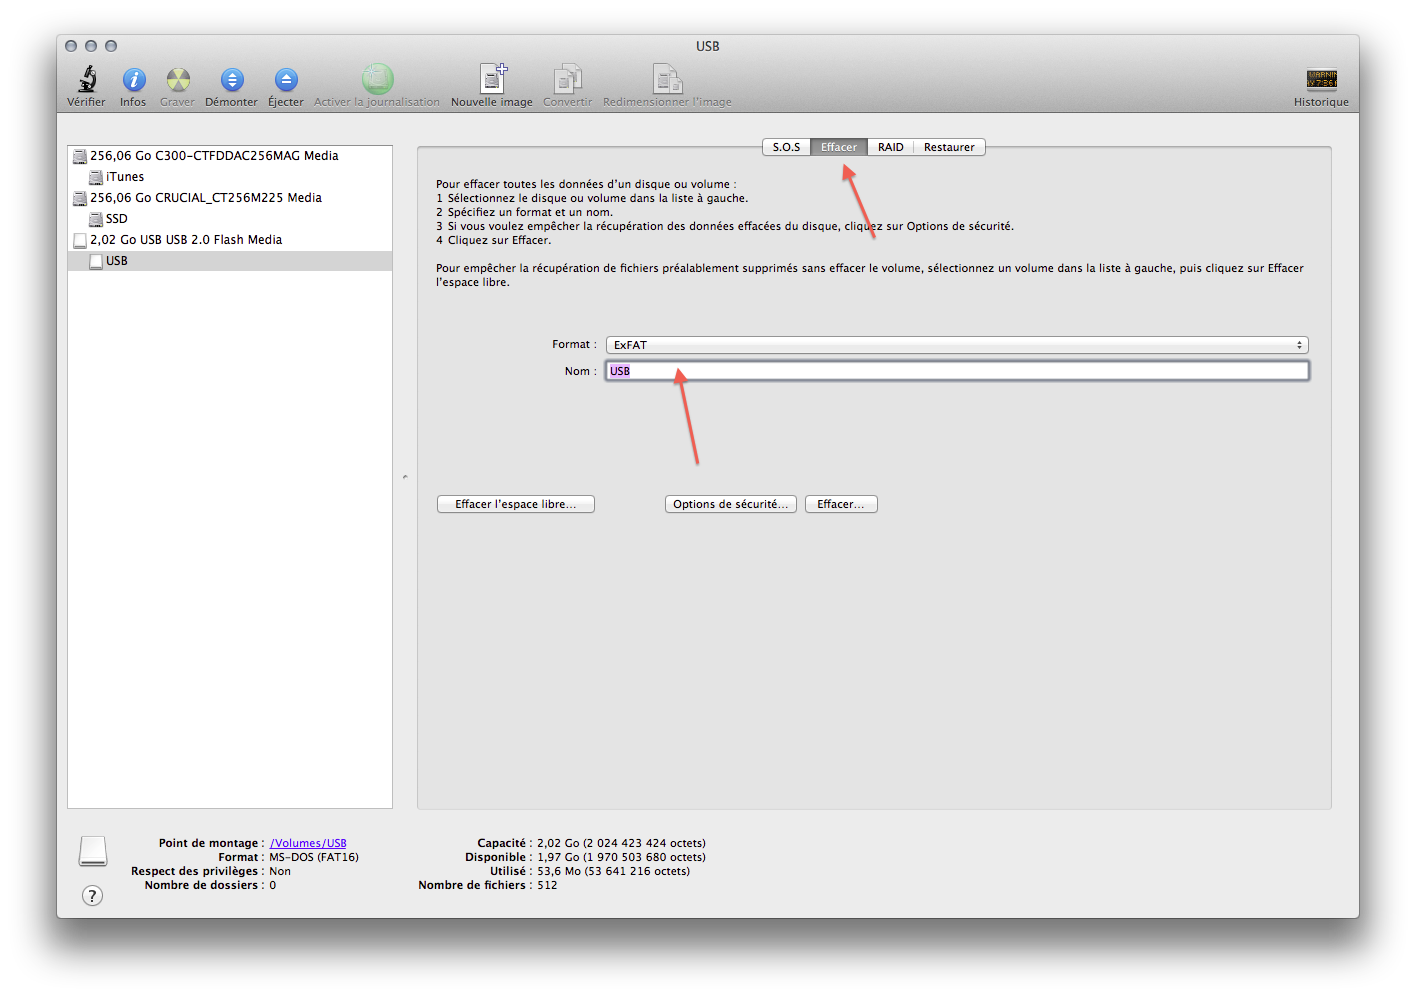Image resolution: width=1416 pixels, height=997 pixels.
Task: Click the Effacer… button
Action: coord(840,504)
